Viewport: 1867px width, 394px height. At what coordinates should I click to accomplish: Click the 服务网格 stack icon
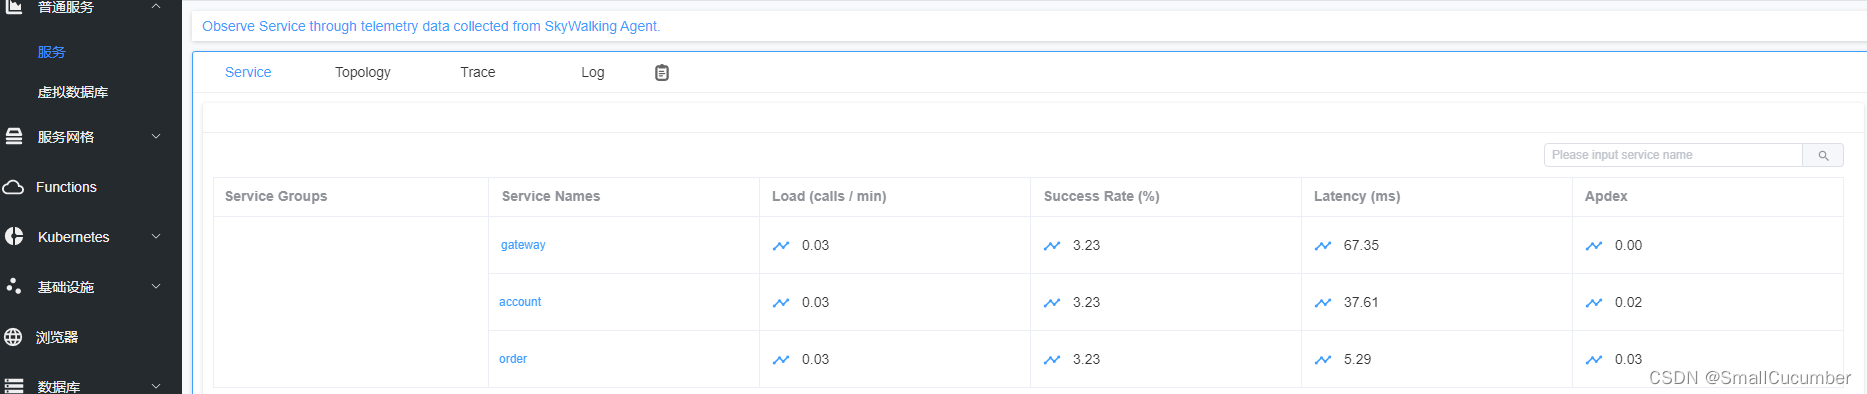pos(14,136)
